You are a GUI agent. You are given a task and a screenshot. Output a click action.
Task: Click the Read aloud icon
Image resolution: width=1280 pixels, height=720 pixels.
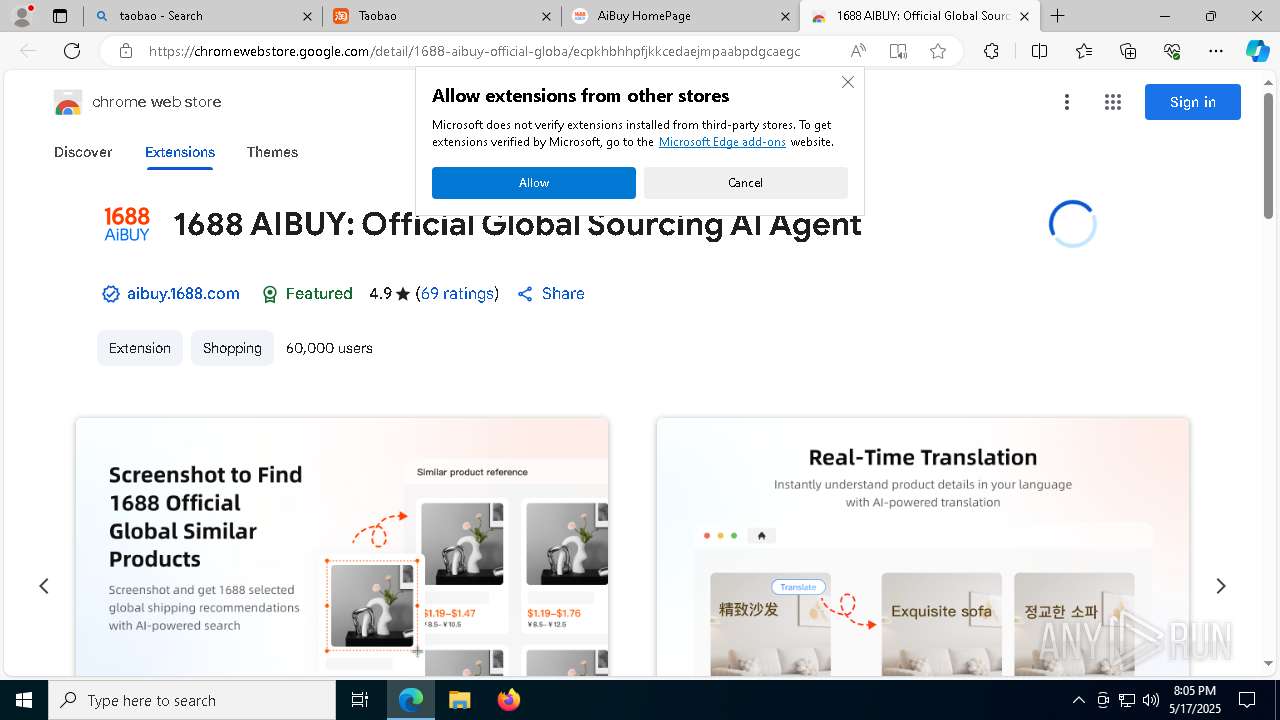[x=858, y=51]
